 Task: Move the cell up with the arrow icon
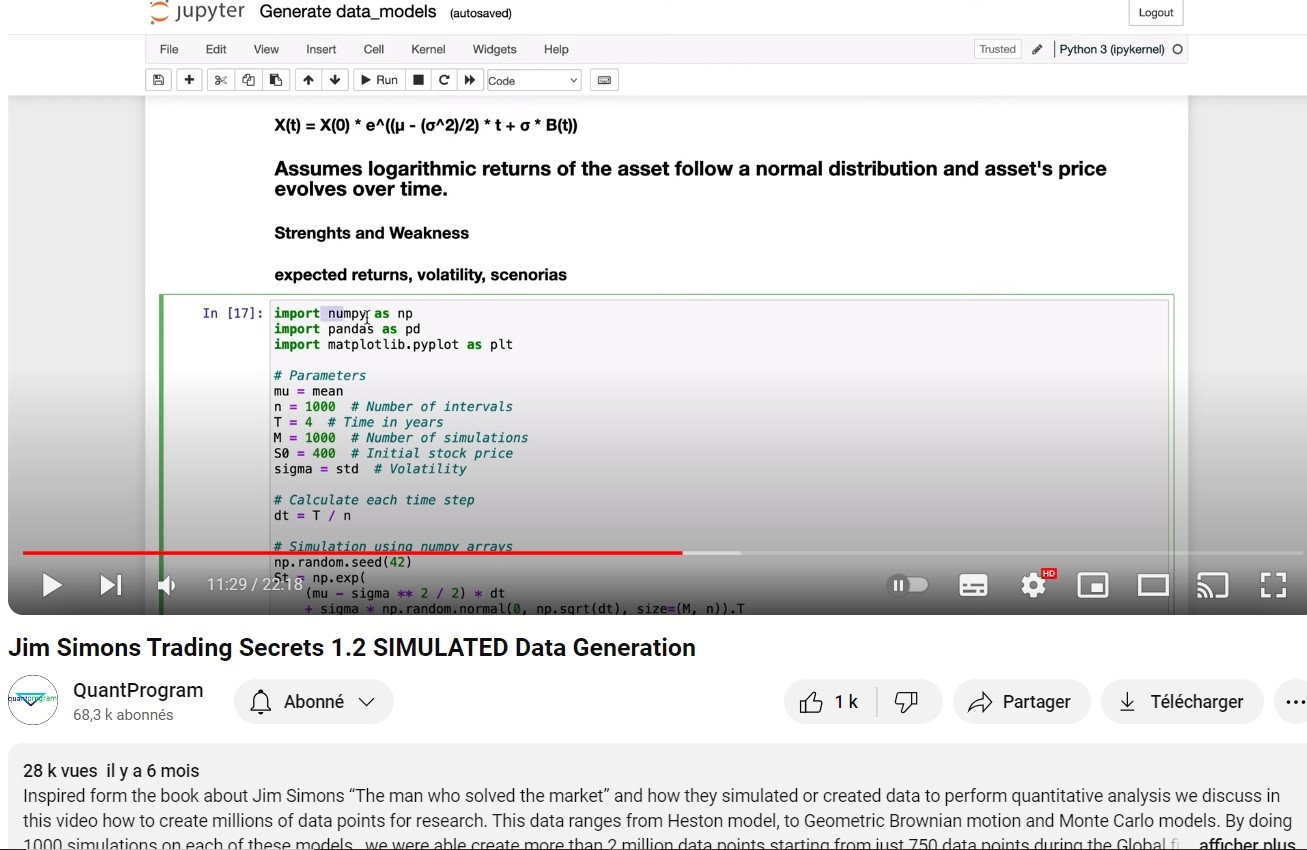click(308, 80)
